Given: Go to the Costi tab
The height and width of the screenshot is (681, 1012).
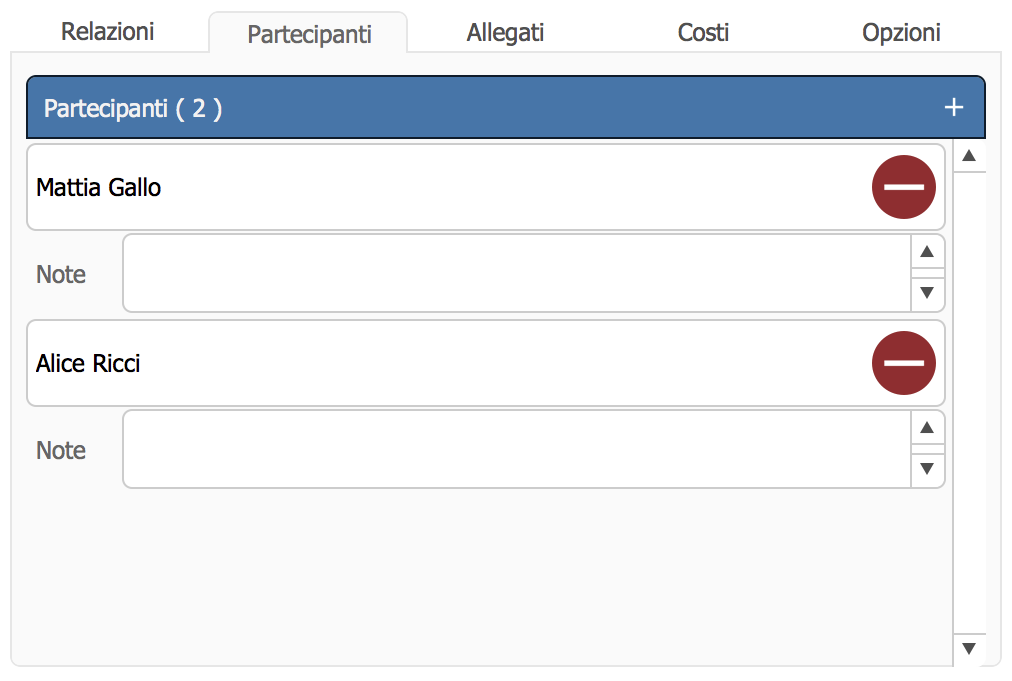Looking at the screenshot, I should click(x=703, y=32).
